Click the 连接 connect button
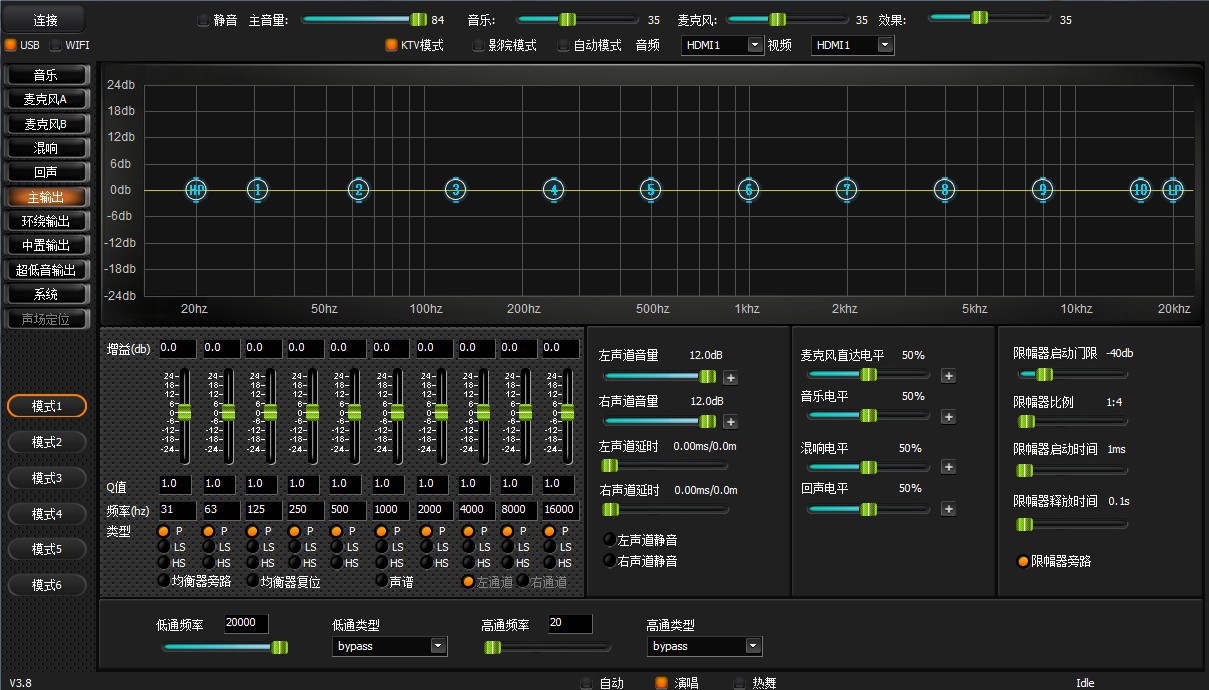The image size is (1209, 690). [x=46, y=19]
